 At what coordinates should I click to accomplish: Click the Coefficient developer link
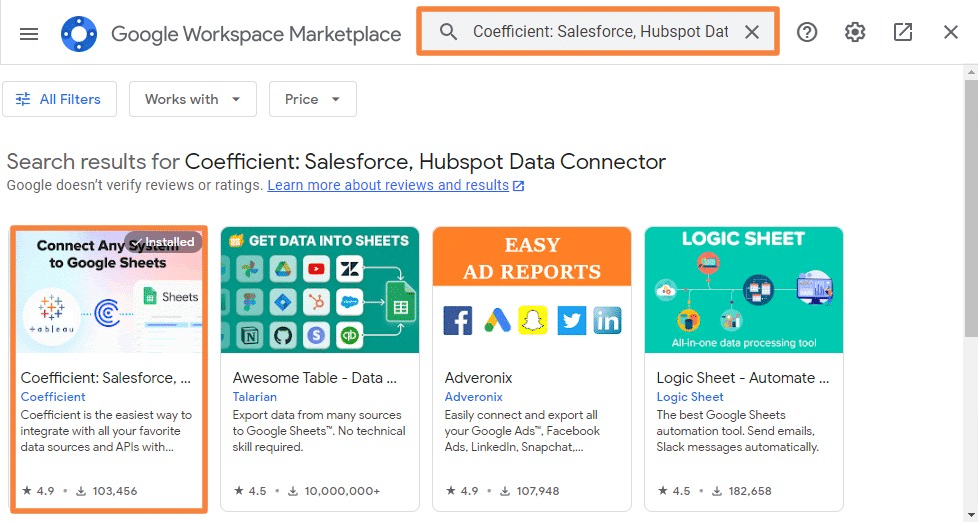point(53,397)
